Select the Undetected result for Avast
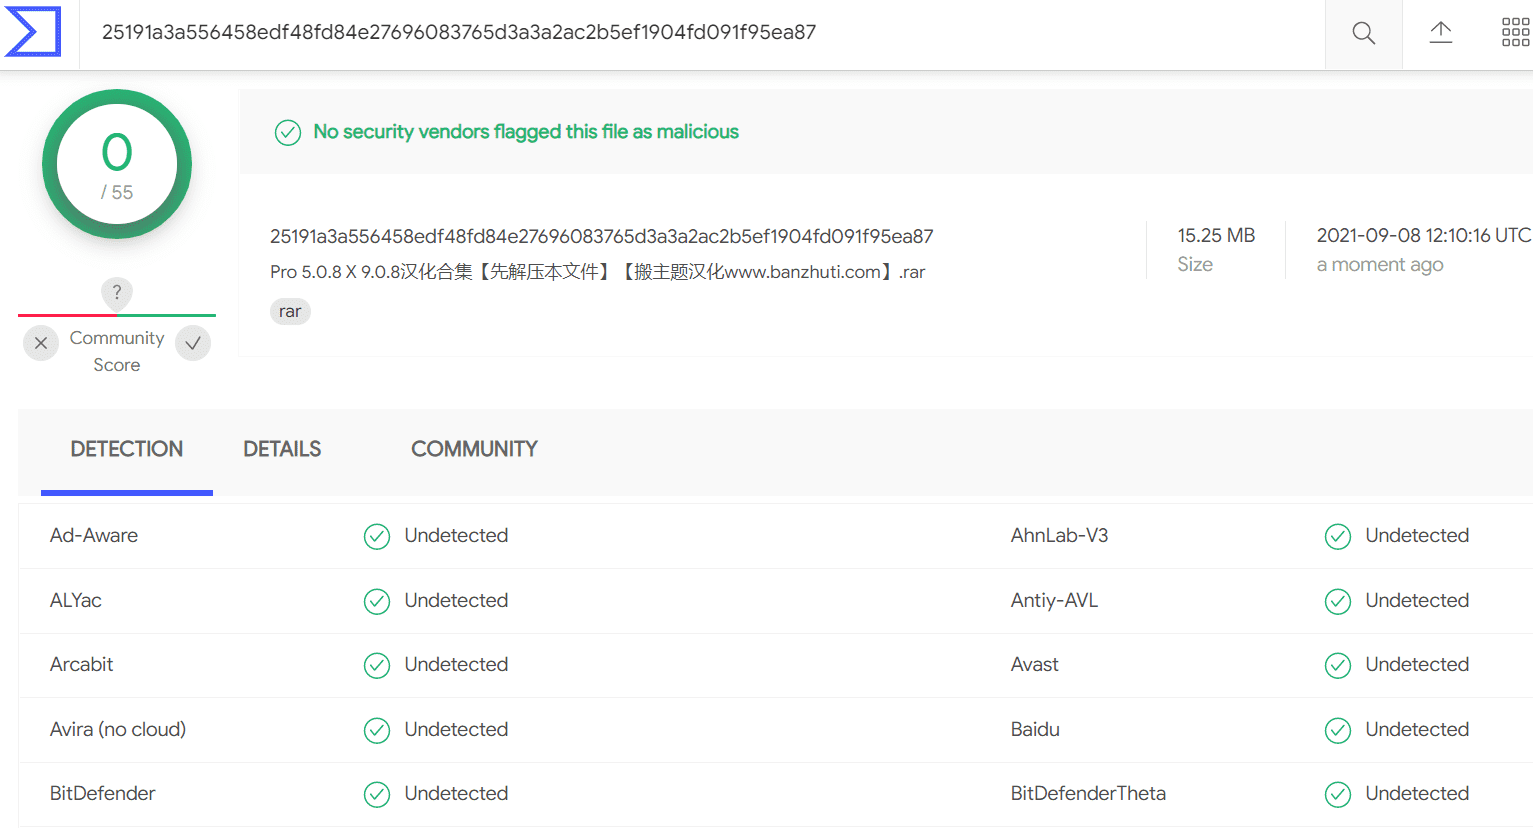 pyautogui.click(x=1417, y=664)
